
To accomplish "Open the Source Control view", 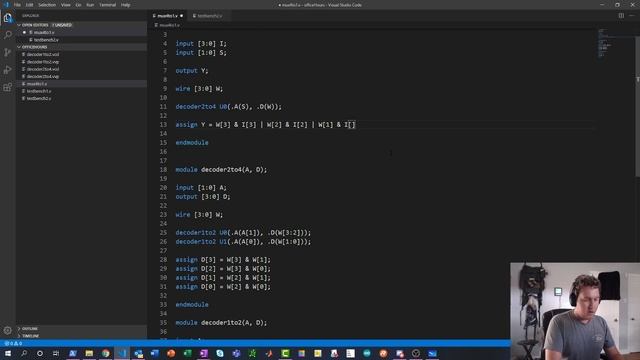I will 8,53.
